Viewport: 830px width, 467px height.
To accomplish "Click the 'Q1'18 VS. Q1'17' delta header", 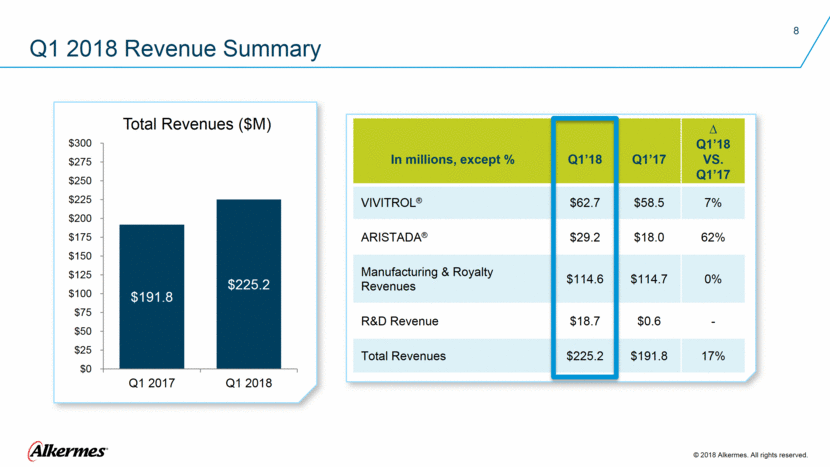I will click(713, 152).
